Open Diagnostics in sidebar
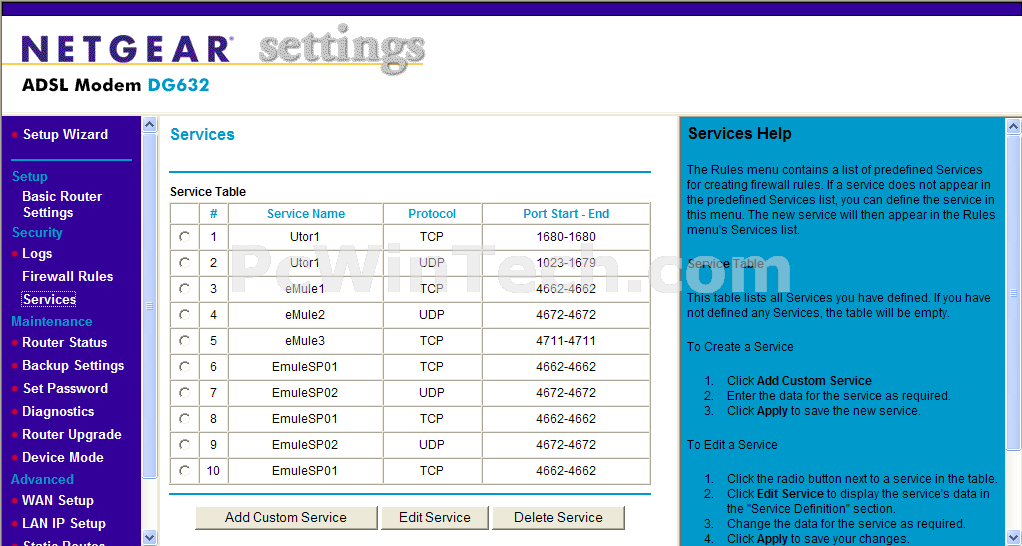Viewport: 1022px width, 546px height. [58, 412]
